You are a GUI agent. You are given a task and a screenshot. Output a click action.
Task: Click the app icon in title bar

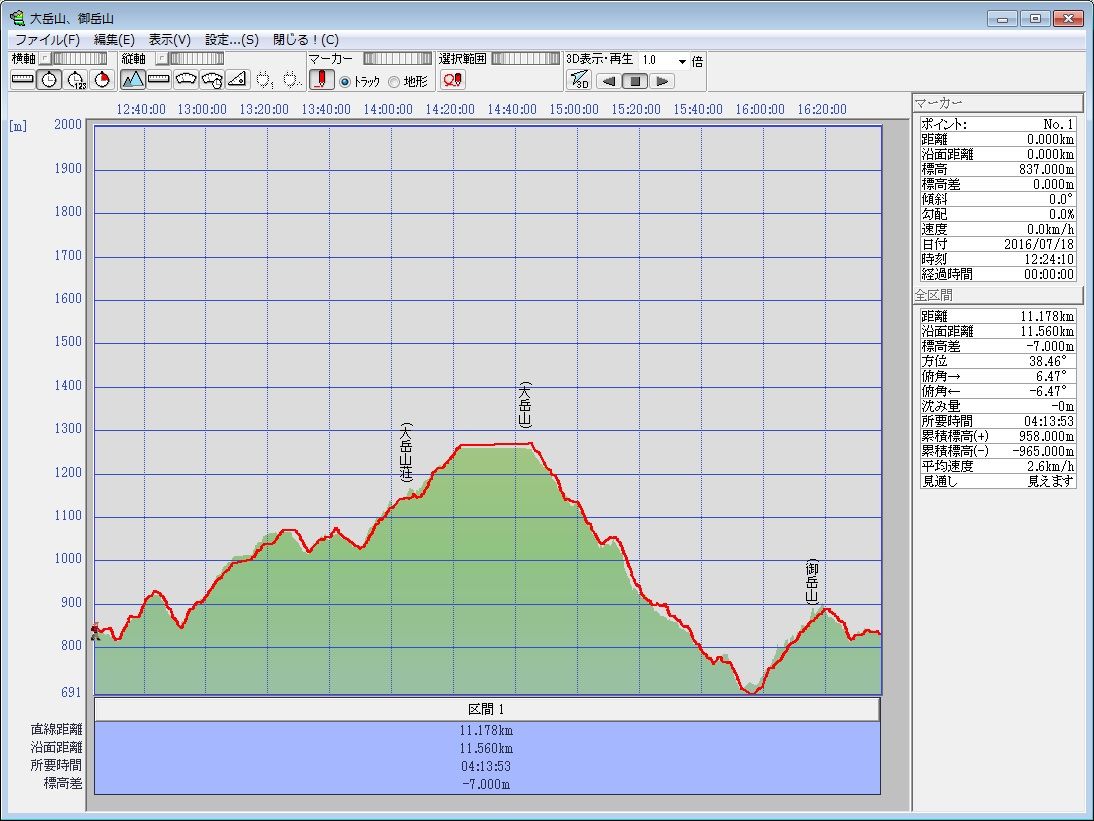17,17
